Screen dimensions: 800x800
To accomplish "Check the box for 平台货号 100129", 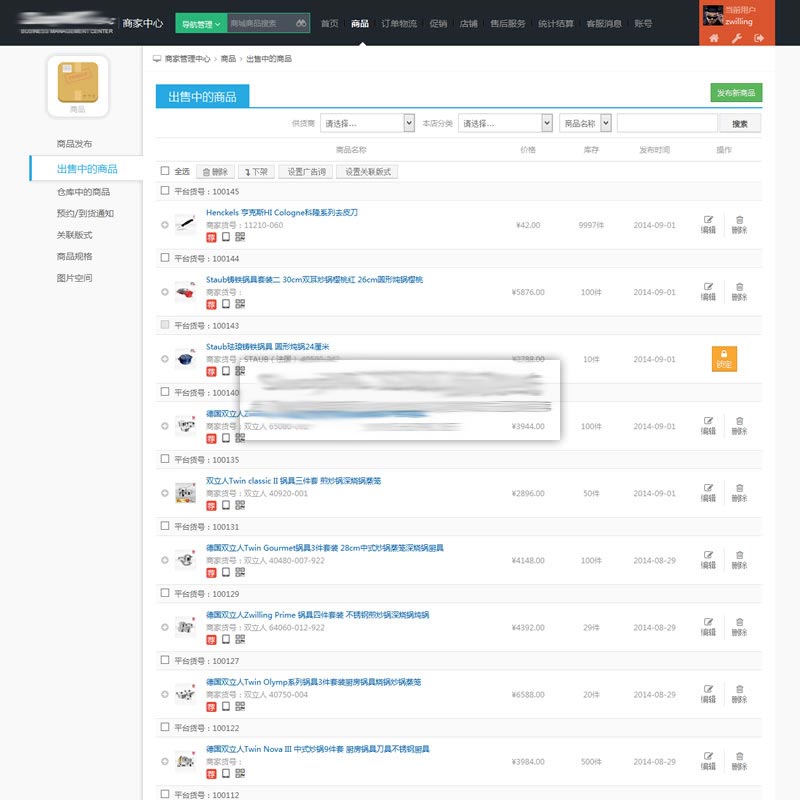I will (x=165, y=593).
